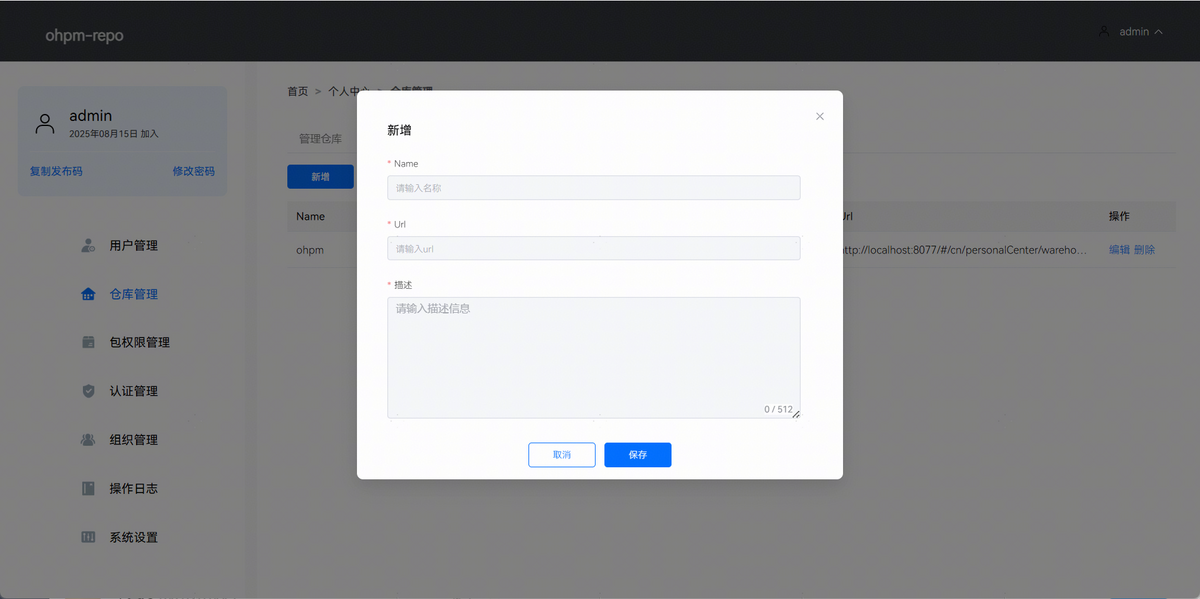
Task: Focus the Name input field
Action: point(593,188)
